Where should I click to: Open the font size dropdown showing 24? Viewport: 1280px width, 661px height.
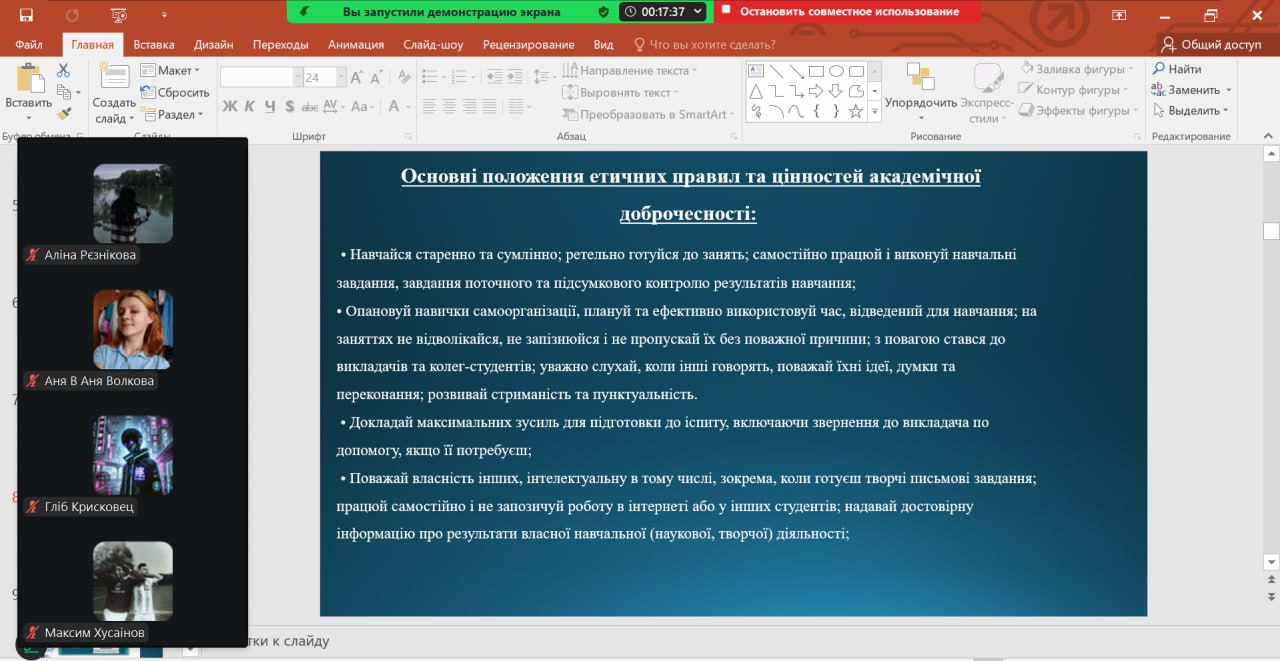[341, 77]
